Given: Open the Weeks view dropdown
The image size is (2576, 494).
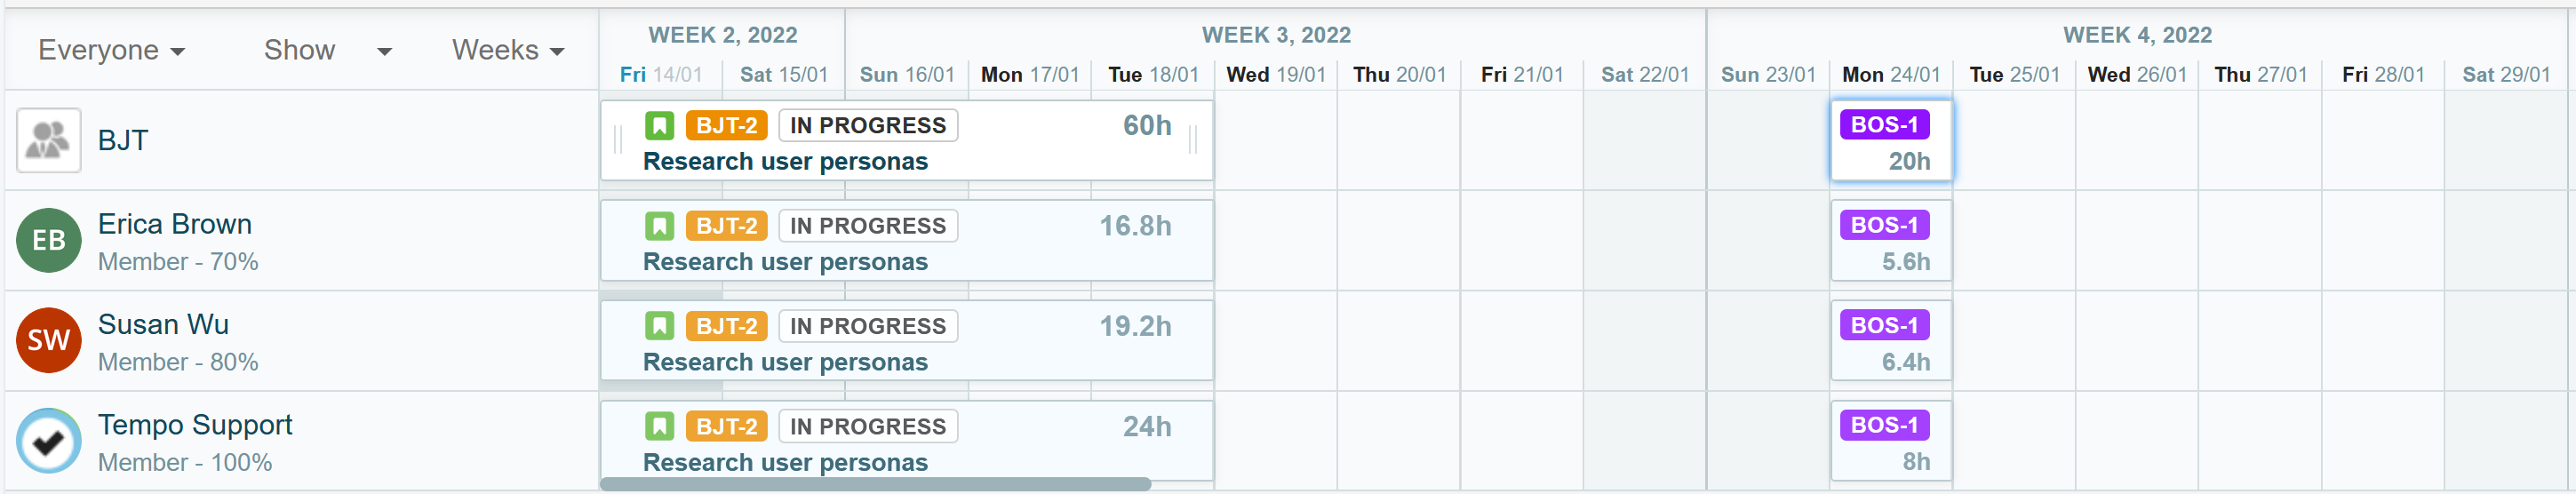Looking at the screenshot, I should coord(508,50).
